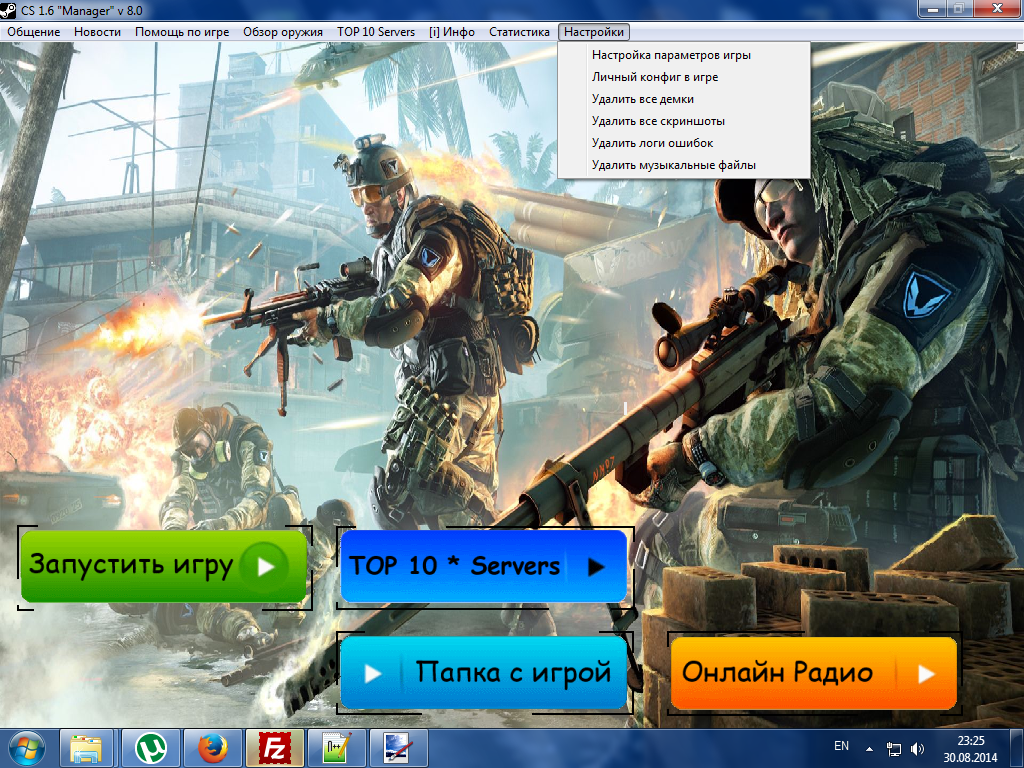Image resolution: width=1024 pixels, height=768 pixels.
Task: Click the green Запустить игру button
Action: (163, 566)
